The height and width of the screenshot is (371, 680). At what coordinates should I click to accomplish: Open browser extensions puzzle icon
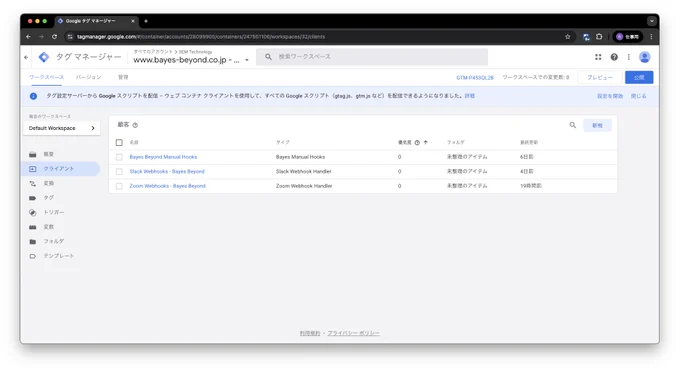[x=599, y=37]
